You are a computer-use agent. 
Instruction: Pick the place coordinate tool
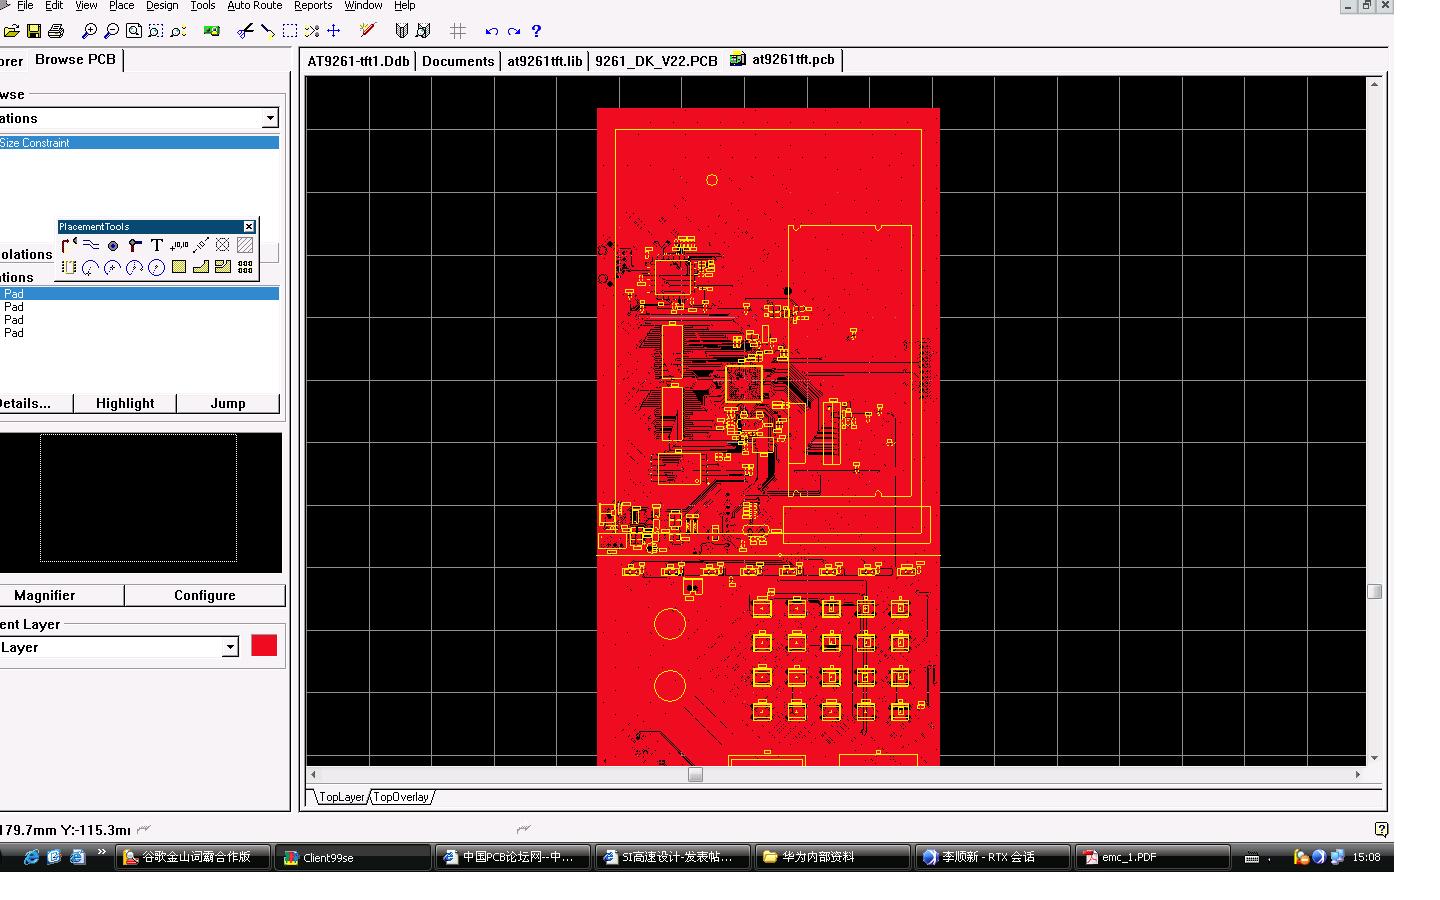(179, 245)
